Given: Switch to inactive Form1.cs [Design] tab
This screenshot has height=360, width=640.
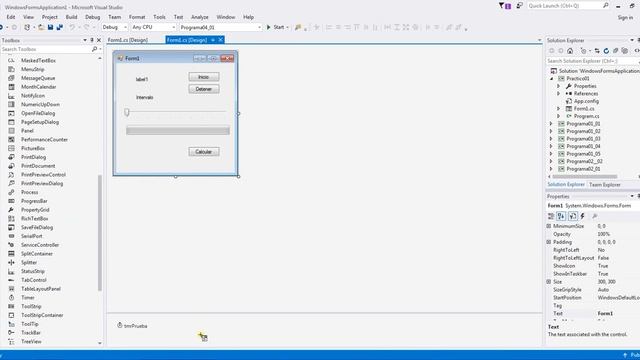Looking at the screenshot, I should (128, 40).
